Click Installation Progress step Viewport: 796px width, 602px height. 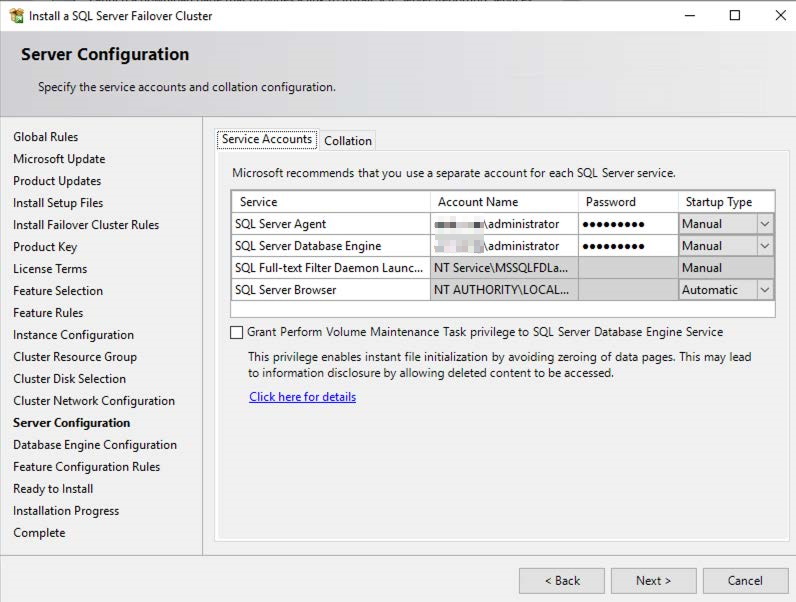[66, 511]
